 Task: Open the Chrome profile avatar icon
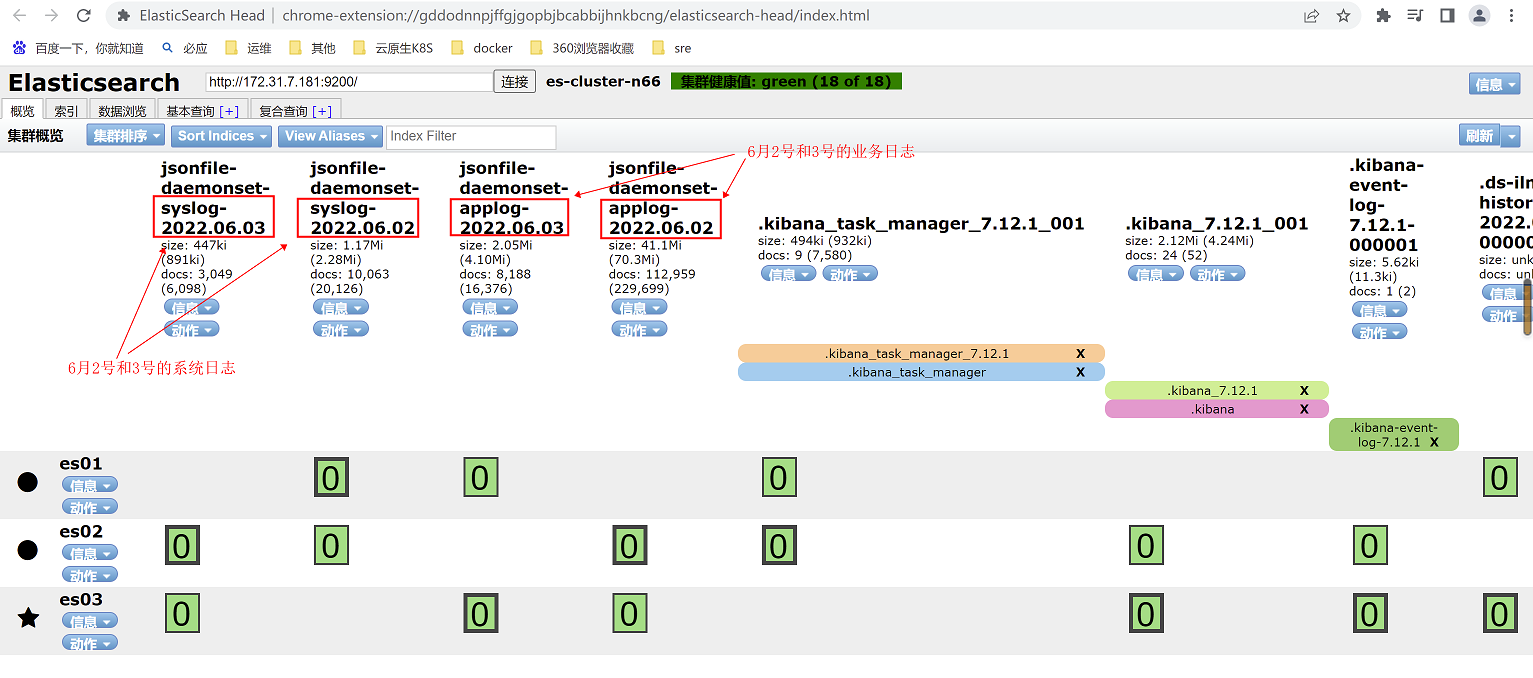click(1479, 16)
